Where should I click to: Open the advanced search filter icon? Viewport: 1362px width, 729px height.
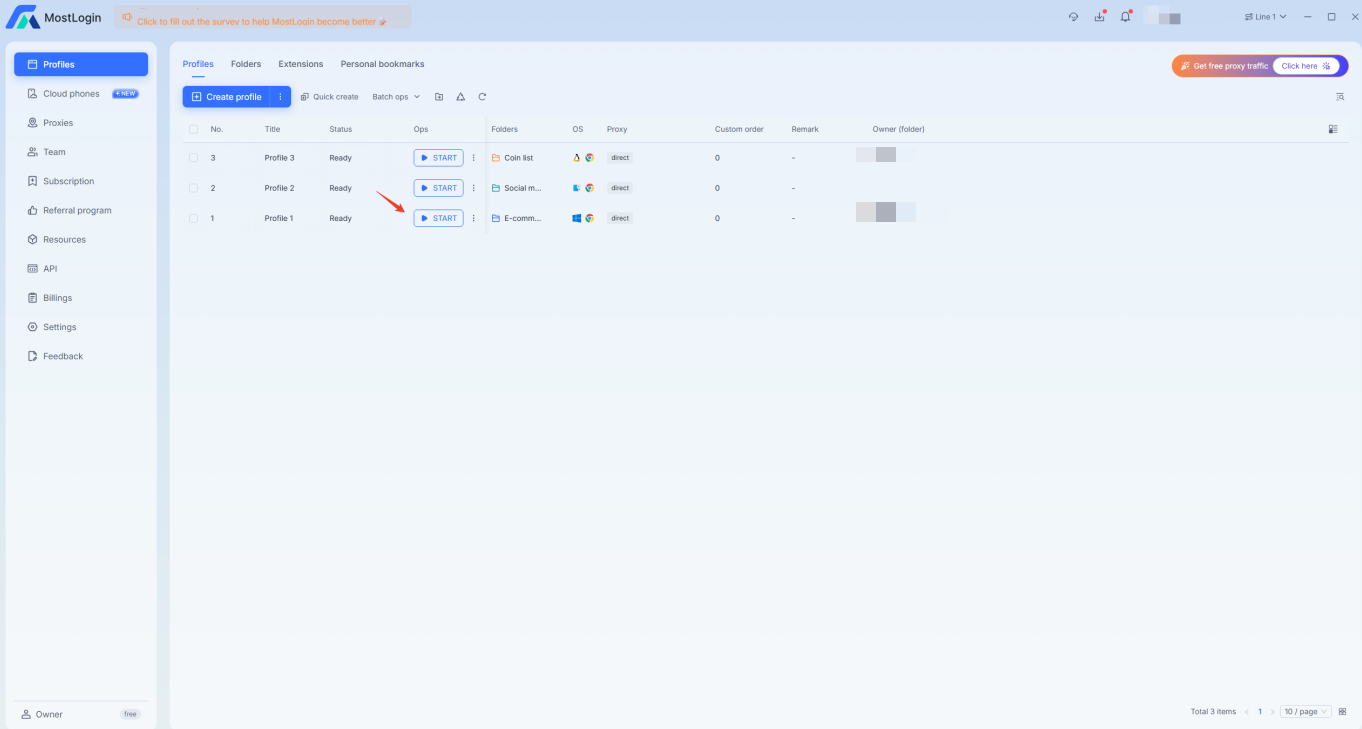tap(1339, 97)
